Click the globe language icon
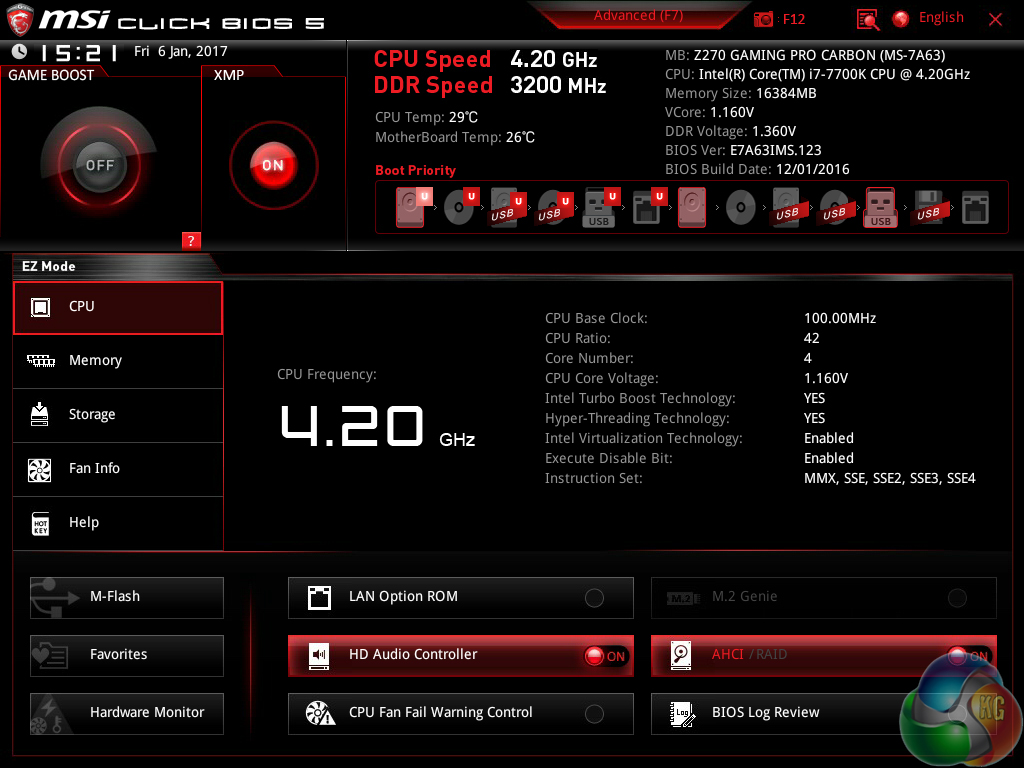The height and width of the screenshot is (768, 1024). point(901,19)
